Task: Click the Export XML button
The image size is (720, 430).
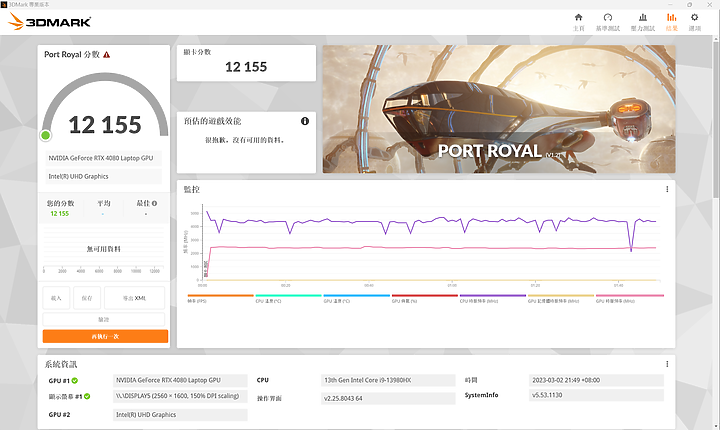Action: tap(134, 298)
